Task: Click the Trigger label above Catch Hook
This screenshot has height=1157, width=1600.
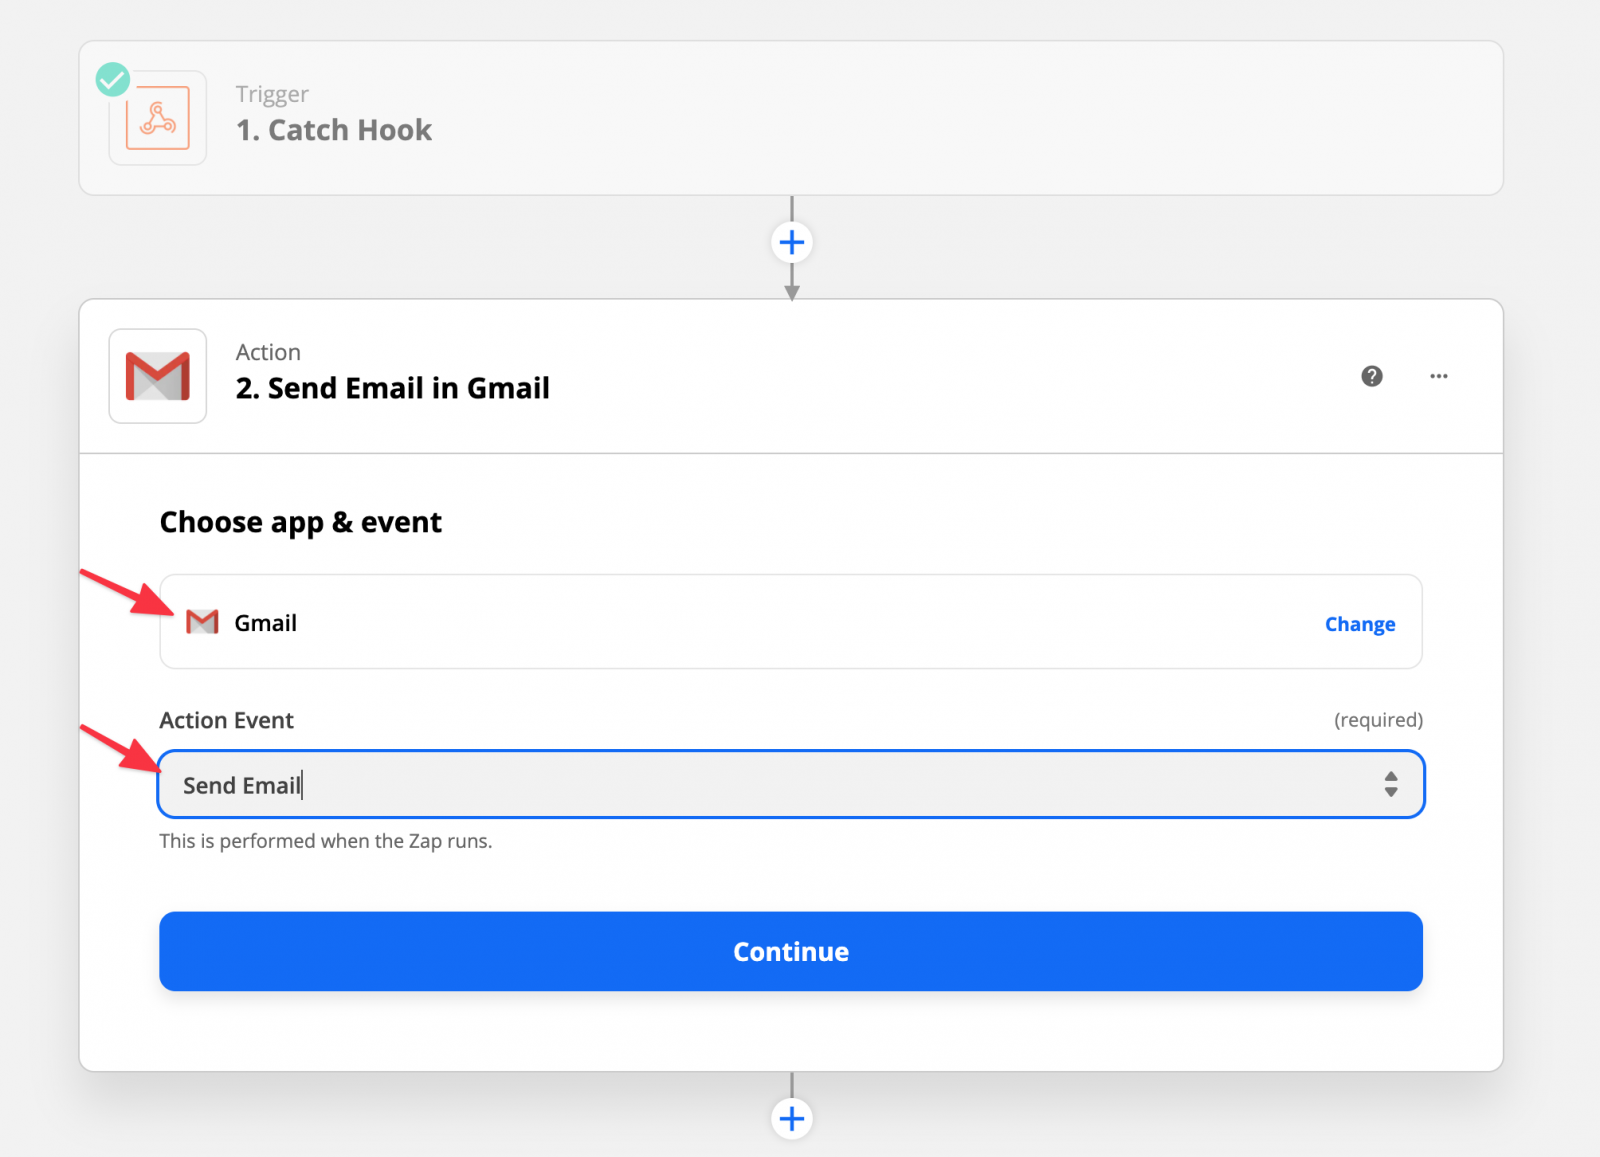Action: (x=271, y=93)
